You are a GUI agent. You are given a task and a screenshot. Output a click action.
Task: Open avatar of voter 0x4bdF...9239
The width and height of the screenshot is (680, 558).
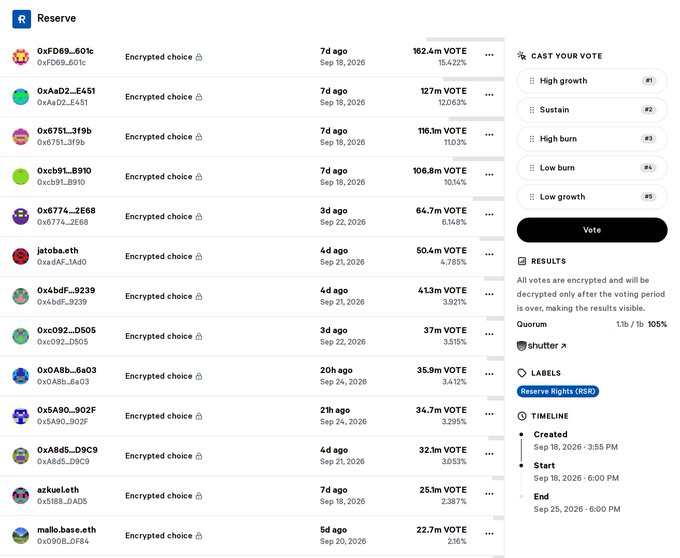pos(20,296)
